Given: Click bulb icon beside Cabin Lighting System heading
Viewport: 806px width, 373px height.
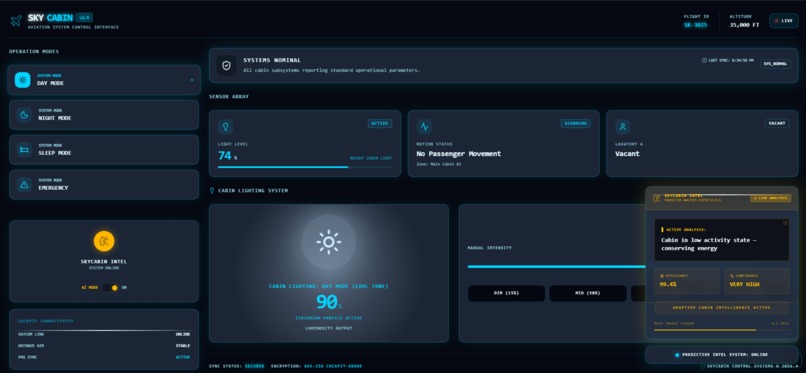Looking at the screenshot, I should coord(212,191).
